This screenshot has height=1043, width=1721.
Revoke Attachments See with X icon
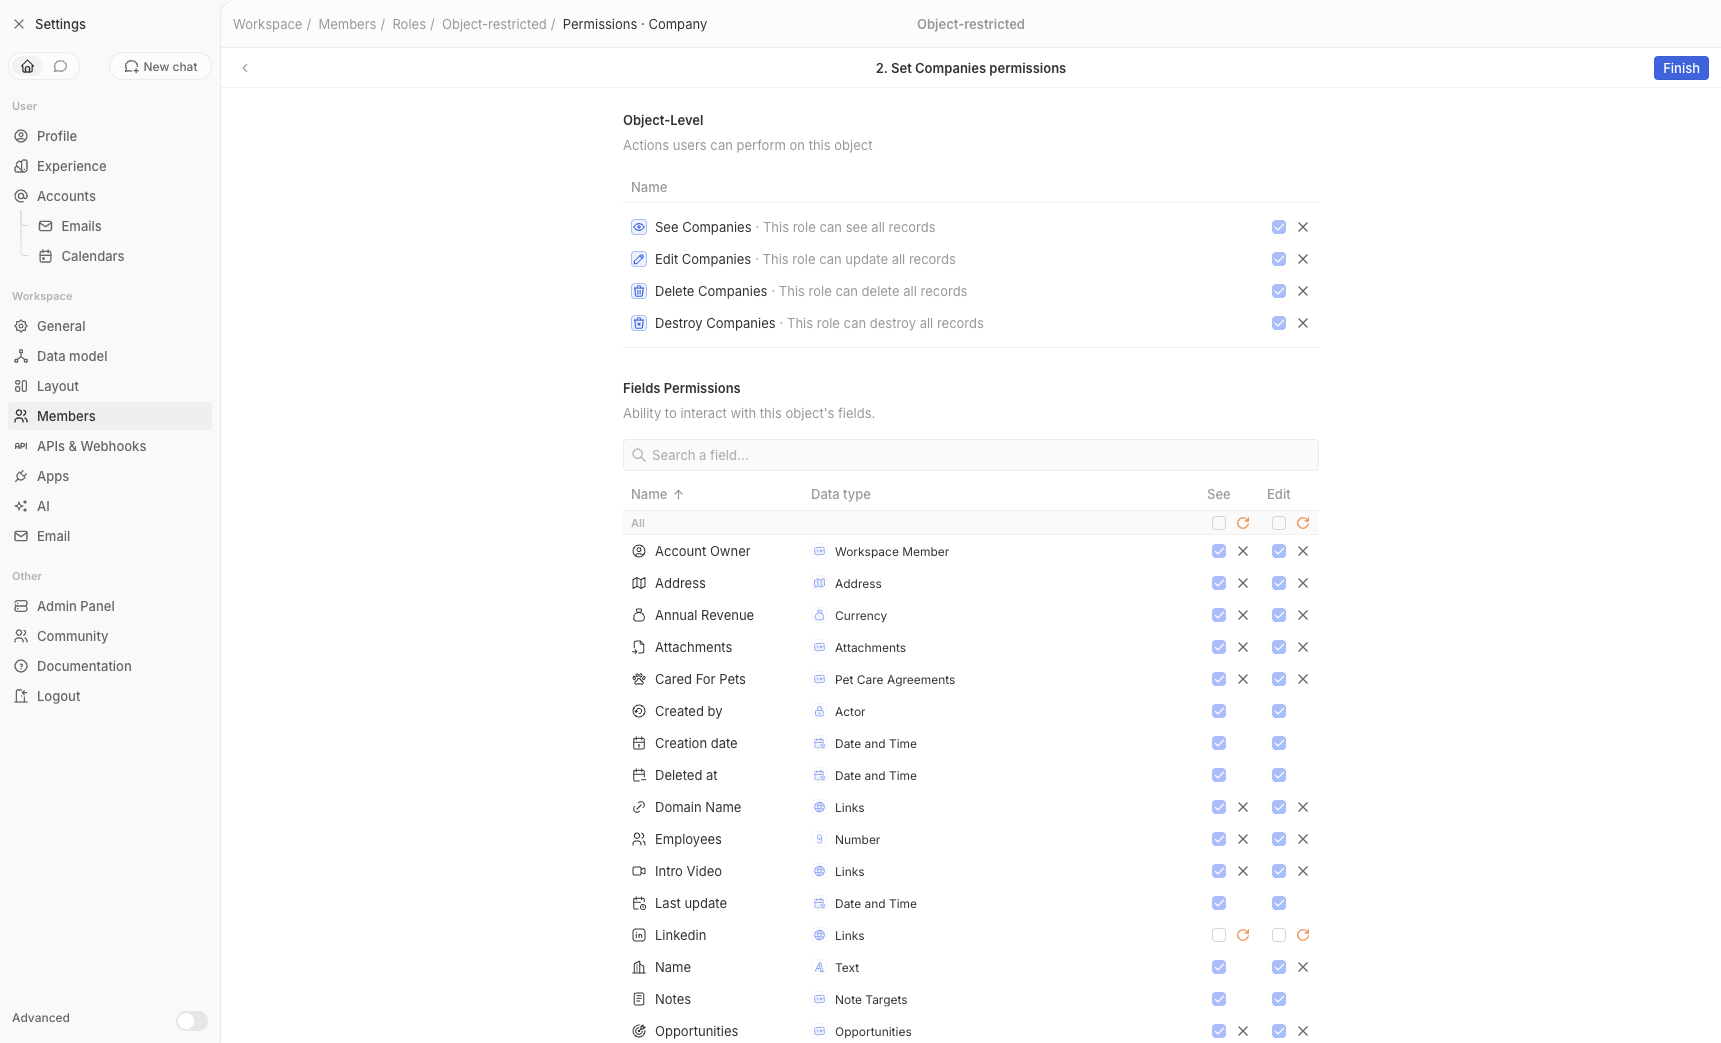[x=1243, y=647]
